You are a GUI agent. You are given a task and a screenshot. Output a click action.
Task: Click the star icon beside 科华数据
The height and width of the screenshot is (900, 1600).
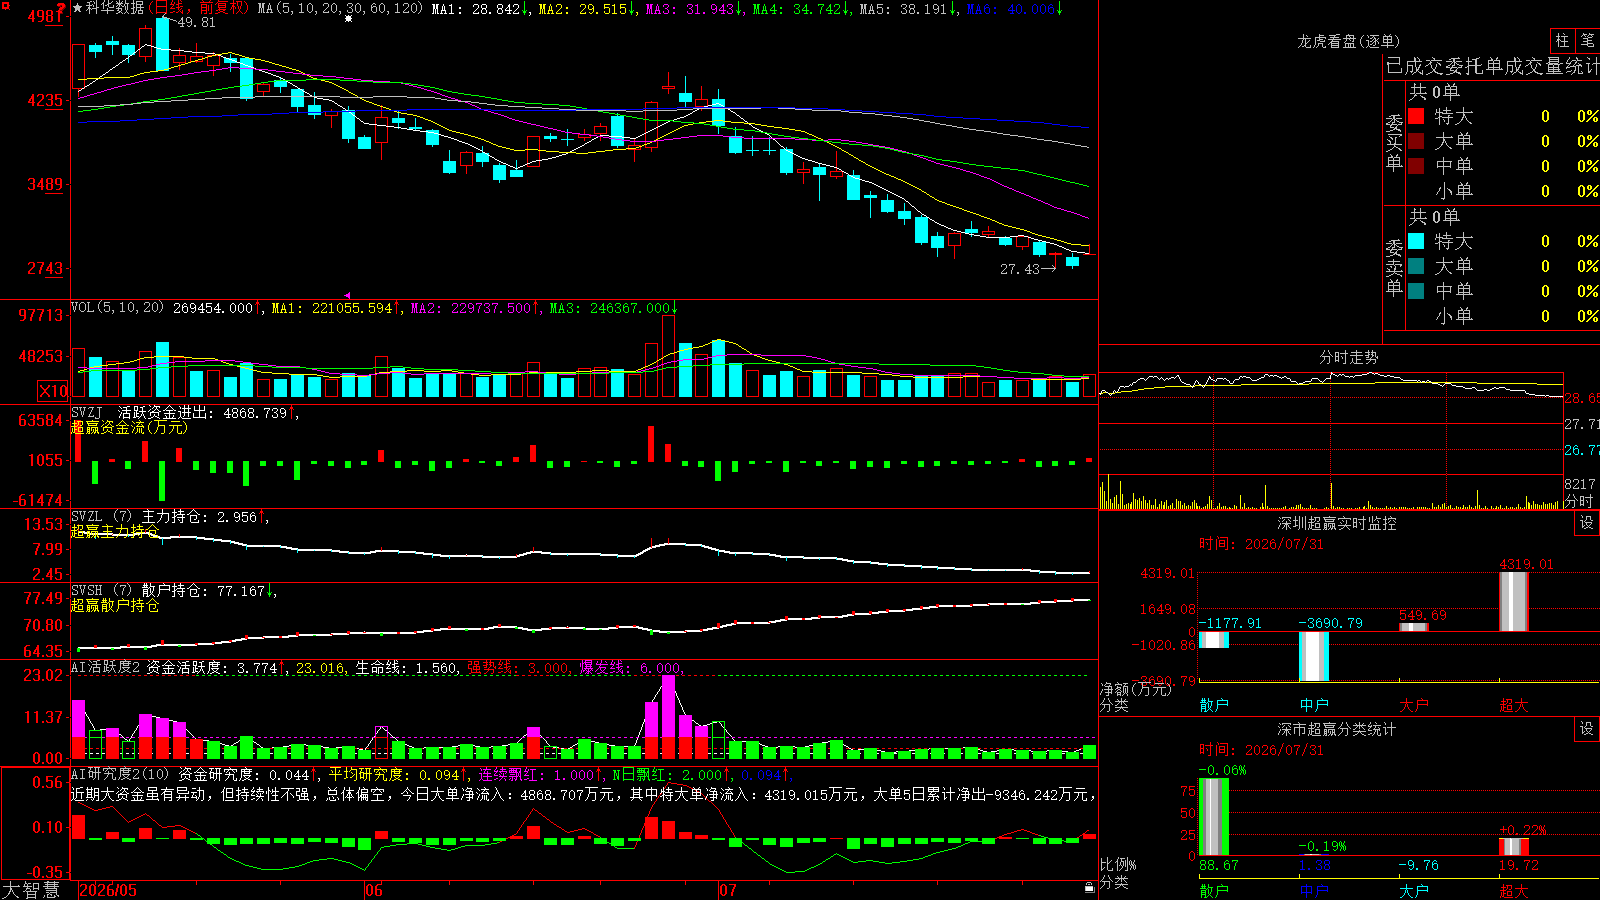point(77,8)
